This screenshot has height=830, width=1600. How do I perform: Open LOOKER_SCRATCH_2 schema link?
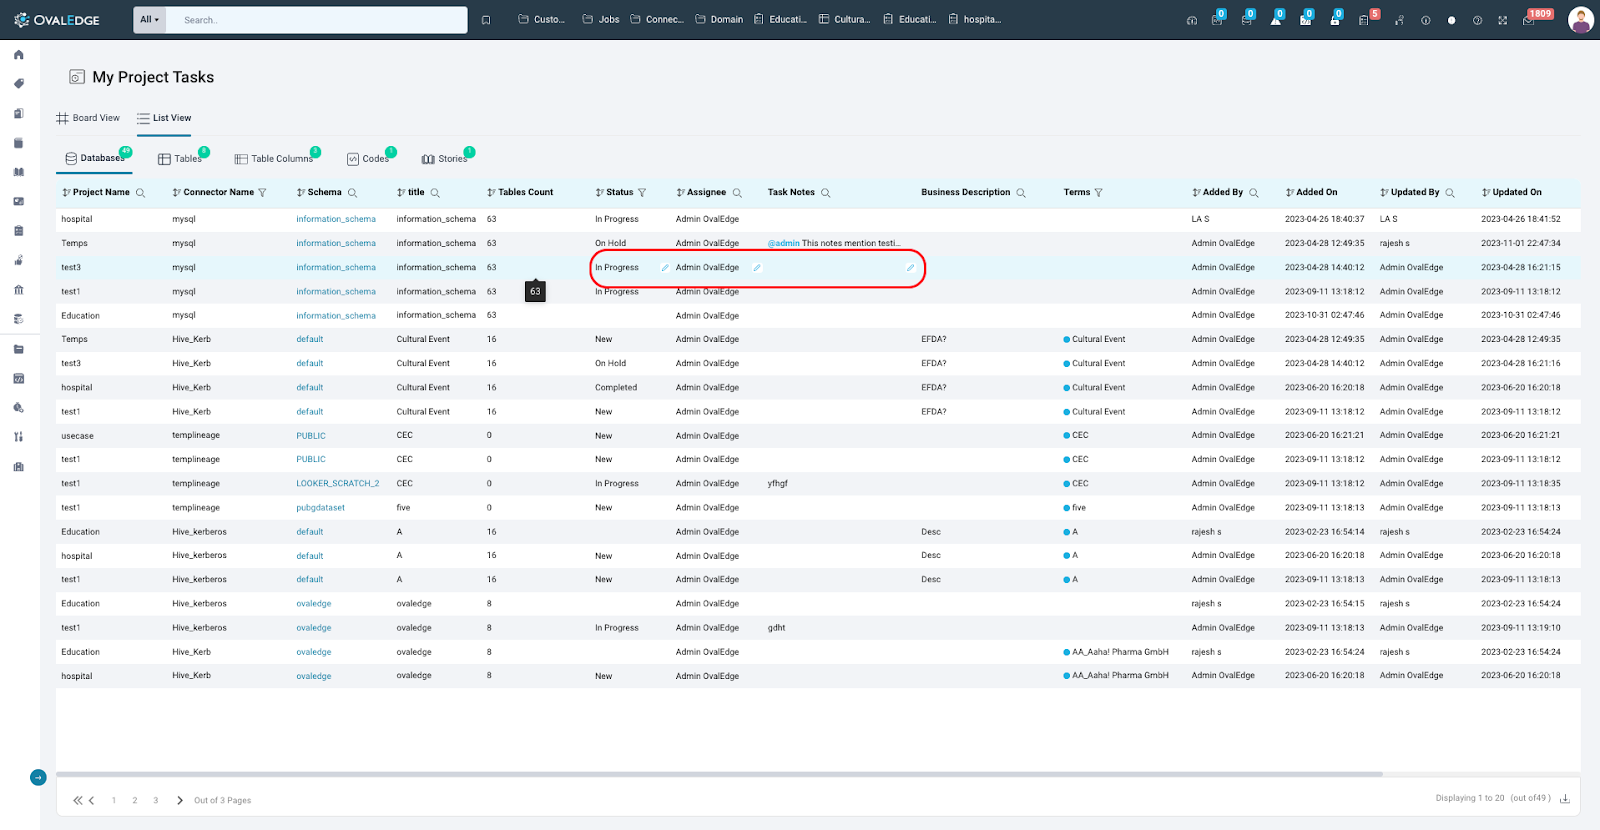pos(337,484)
